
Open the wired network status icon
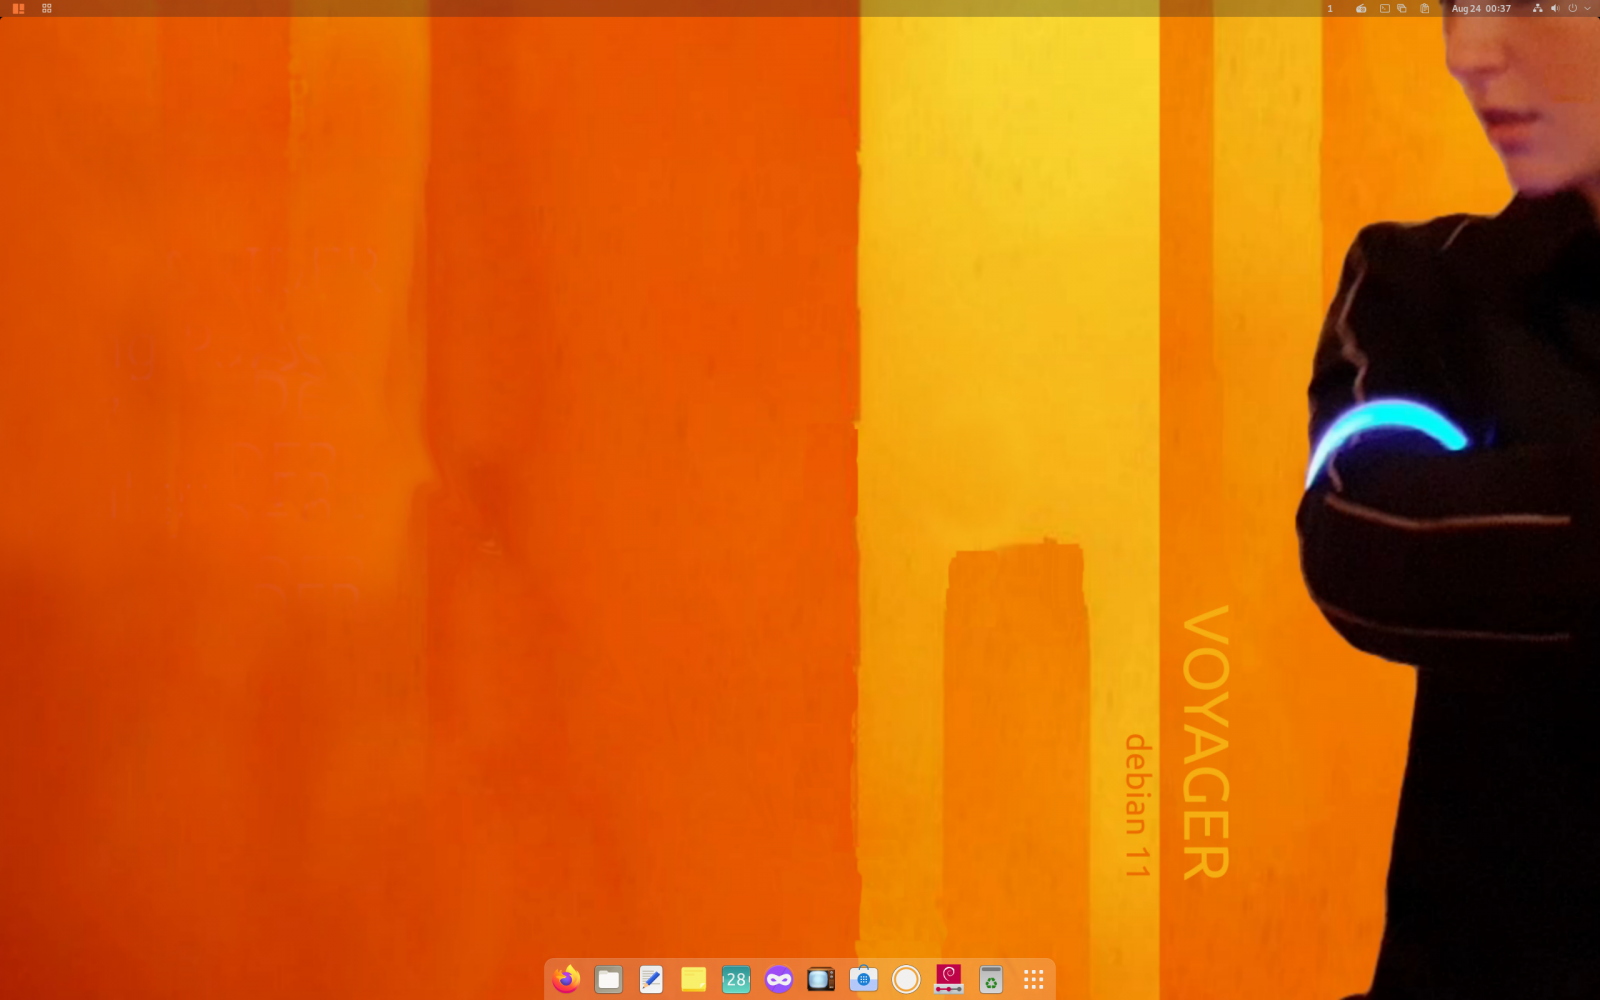[x=1538, y=8]
